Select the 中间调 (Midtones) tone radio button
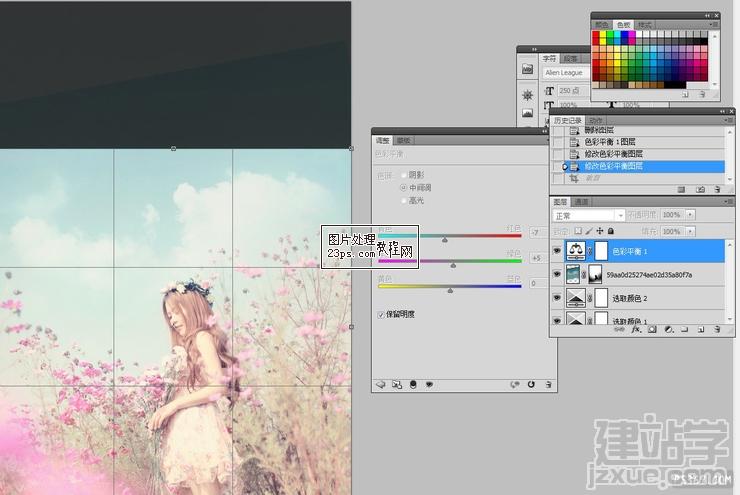740x495 pixels. [x=404, y=187]
